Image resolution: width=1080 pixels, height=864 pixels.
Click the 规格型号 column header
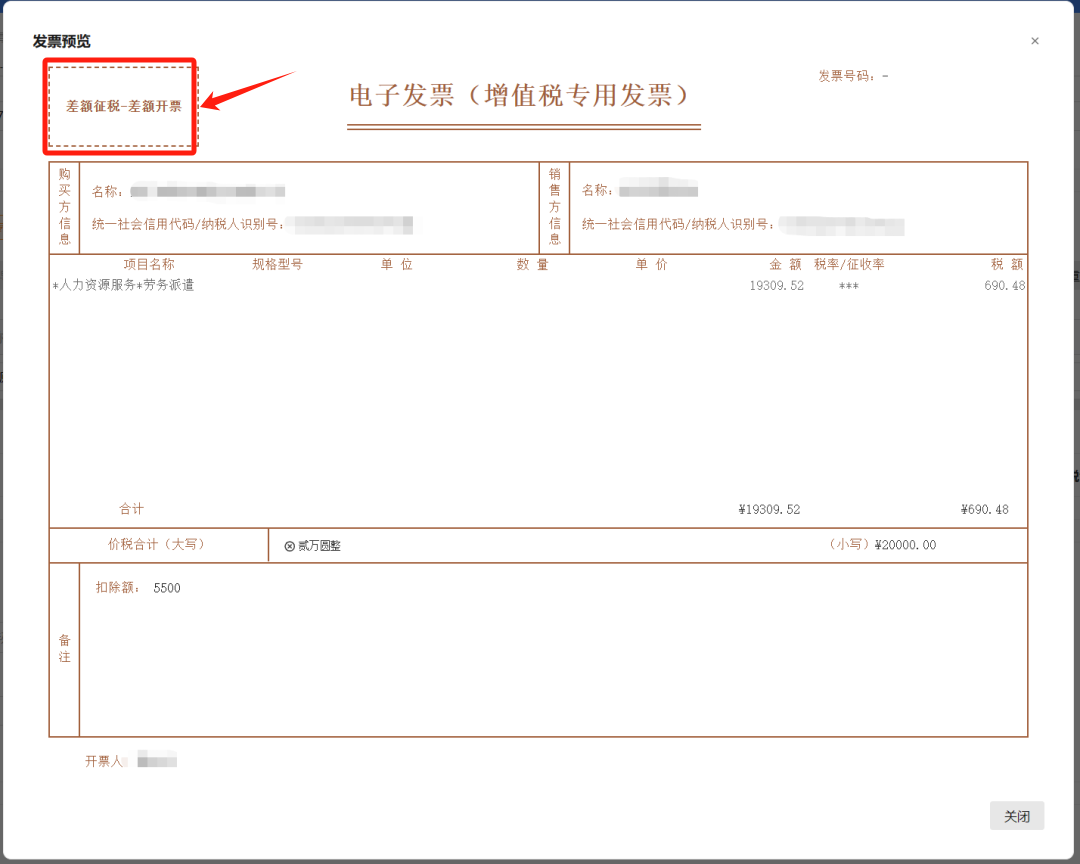click(x=277, y=264)
